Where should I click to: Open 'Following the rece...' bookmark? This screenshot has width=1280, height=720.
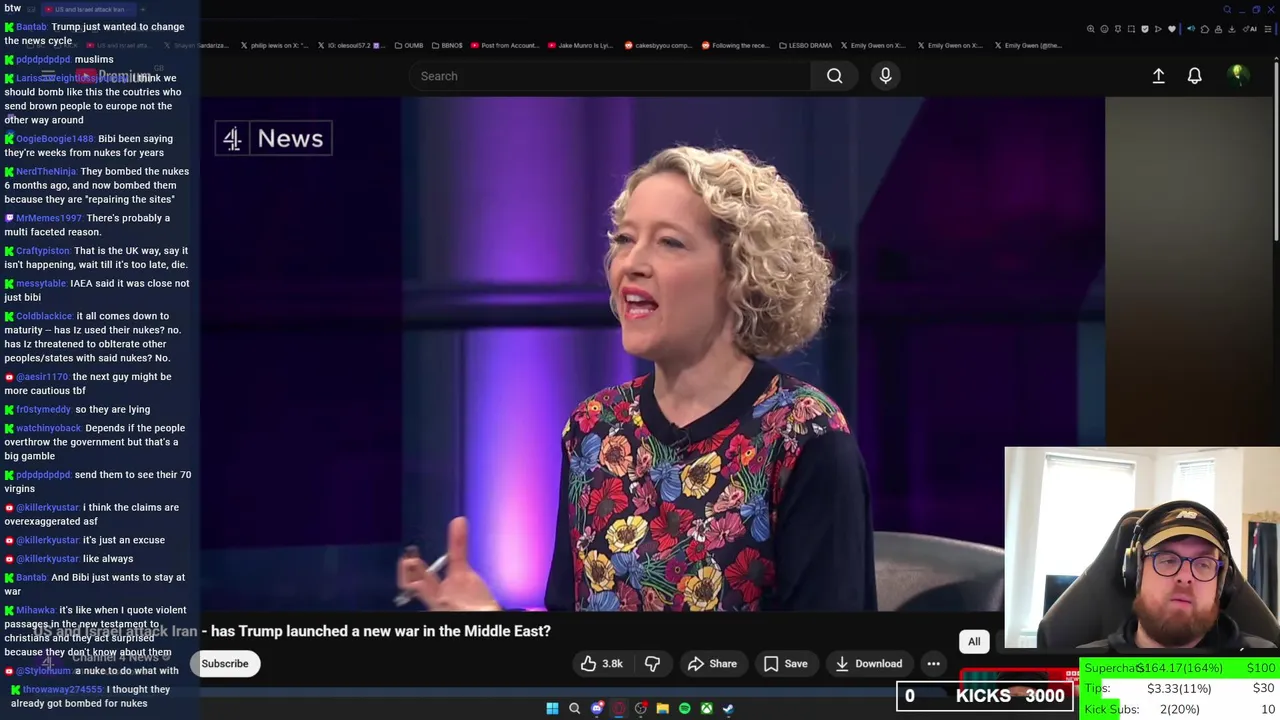click(735, 45)
